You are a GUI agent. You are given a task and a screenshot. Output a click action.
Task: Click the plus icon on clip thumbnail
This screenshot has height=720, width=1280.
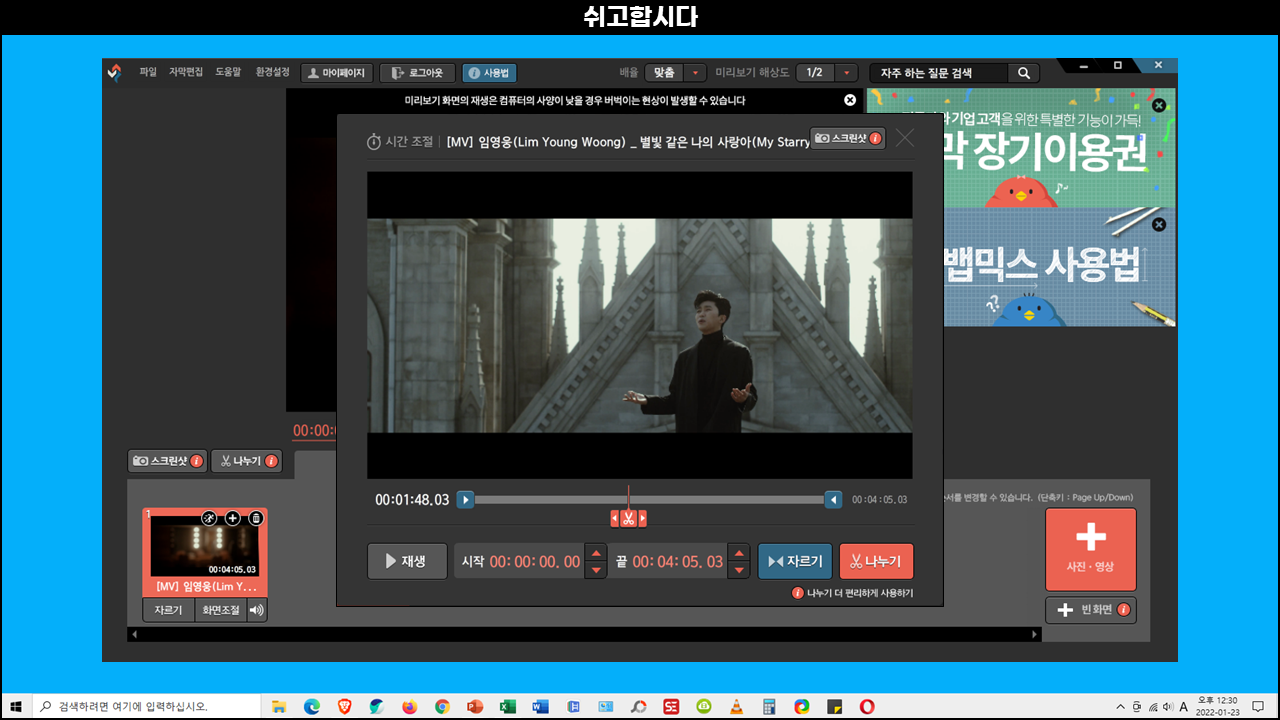tap(232, 518)
